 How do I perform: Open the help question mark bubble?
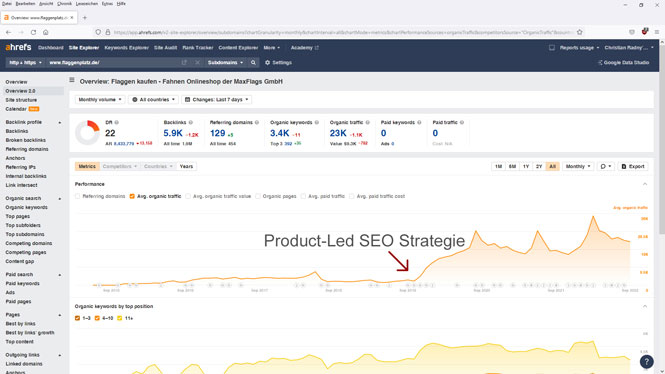click(646, 362)
